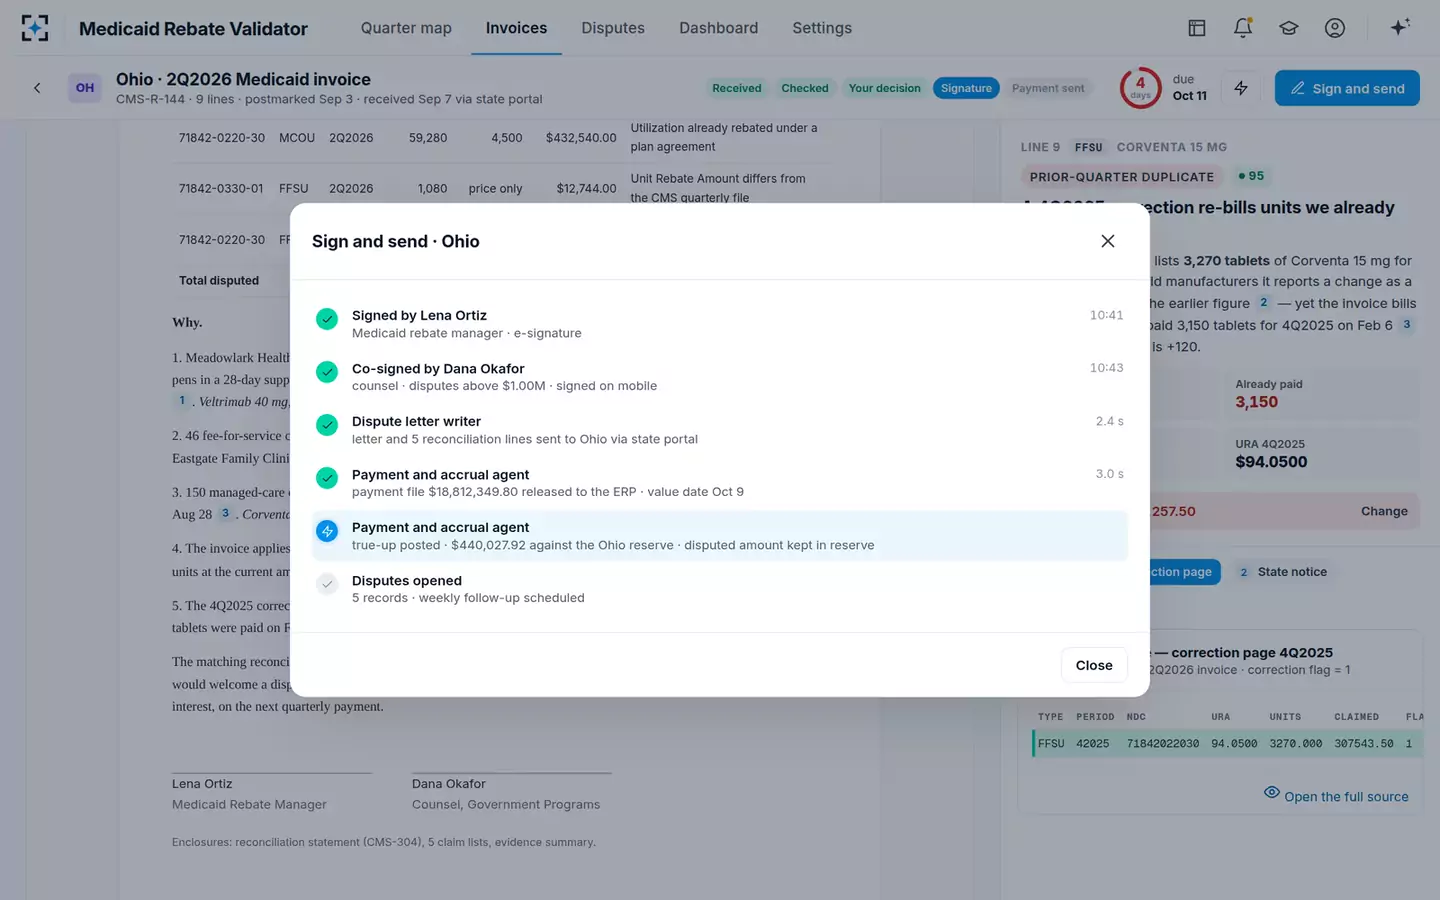The height and width of the screenshot is (900, 1440).
Task: Select the State notice source tab
Action: point(1283,572)
